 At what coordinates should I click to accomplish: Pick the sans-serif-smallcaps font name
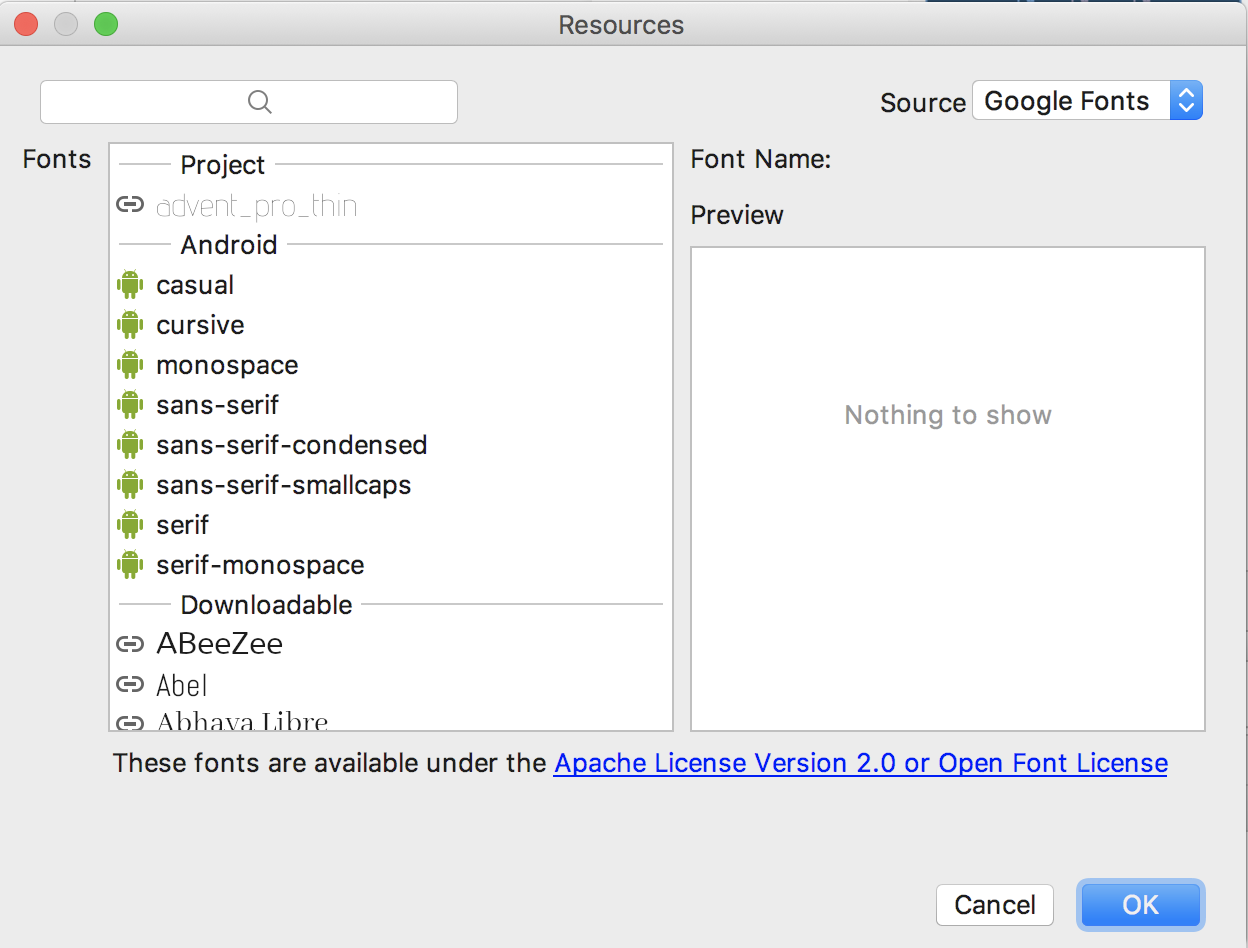tap(284, 485)
